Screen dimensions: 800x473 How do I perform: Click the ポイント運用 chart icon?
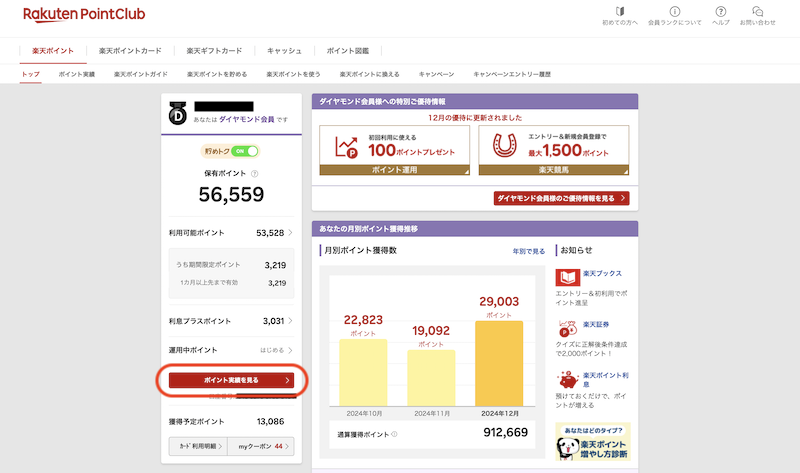(346, 147)
